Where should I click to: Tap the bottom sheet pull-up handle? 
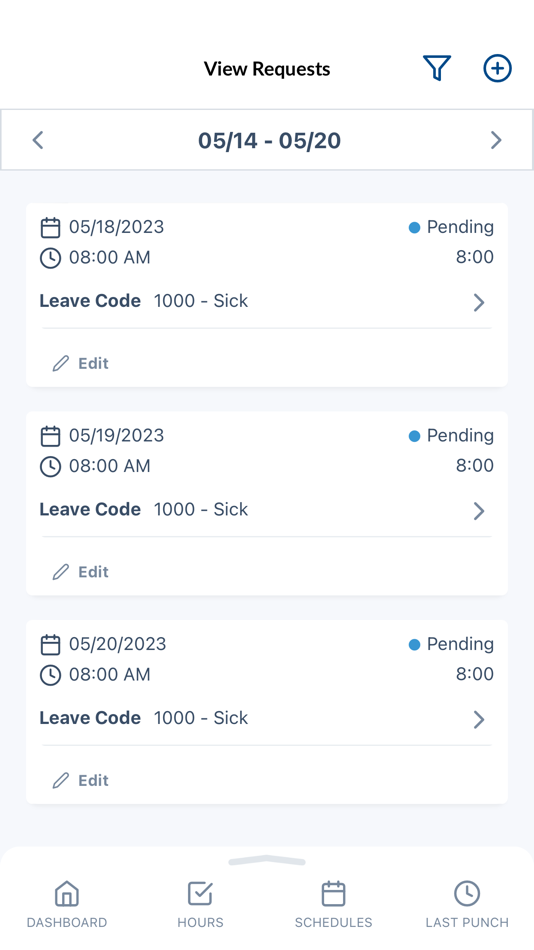click(x=267, y=860)
